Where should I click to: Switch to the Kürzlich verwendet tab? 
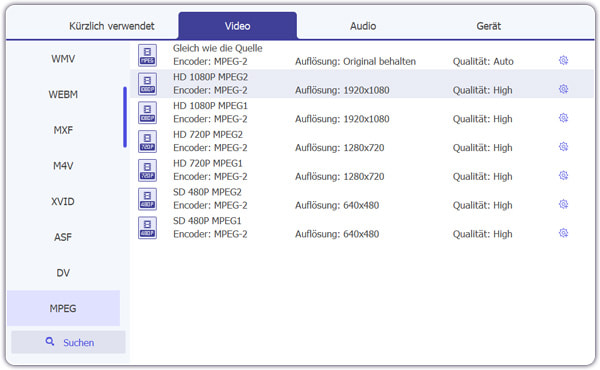point(111,26)
